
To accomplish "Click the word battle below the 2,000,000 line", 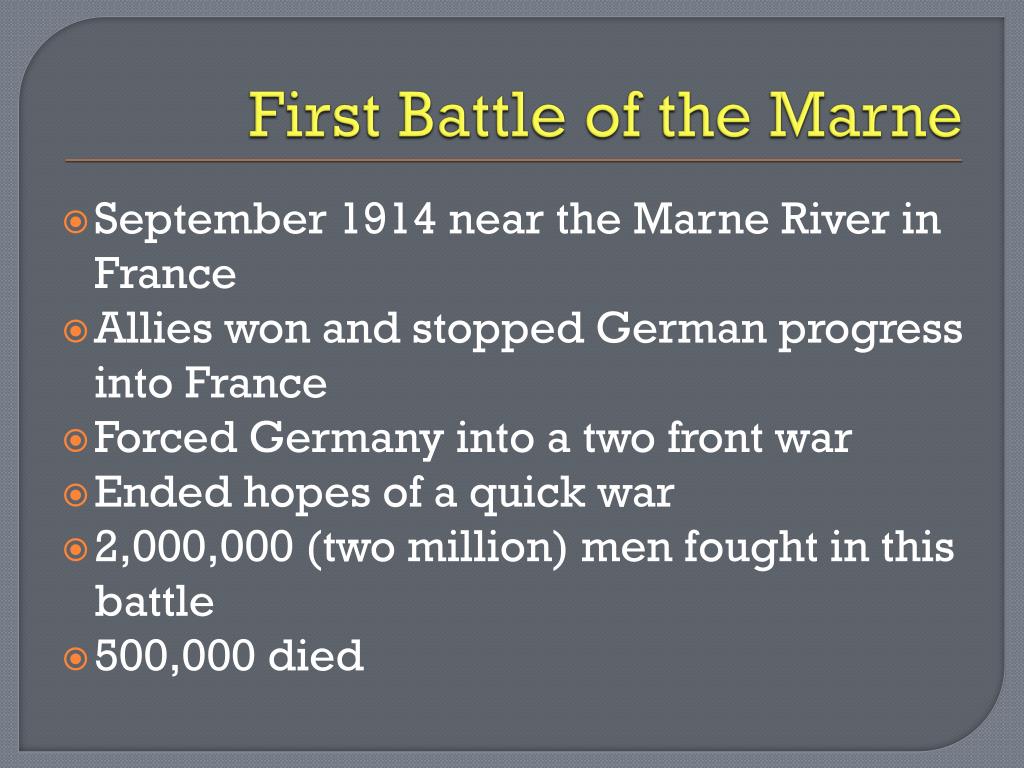I will 154,601.
